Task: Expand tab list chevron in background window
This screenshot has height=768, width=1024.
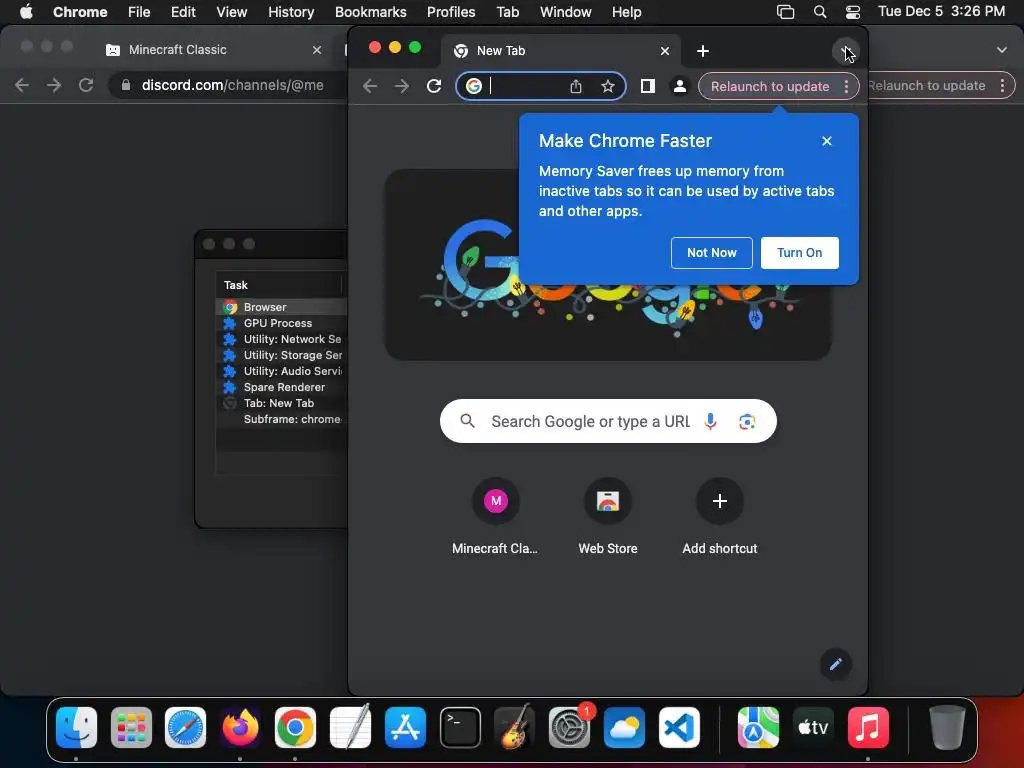Action: point(1002,50)
